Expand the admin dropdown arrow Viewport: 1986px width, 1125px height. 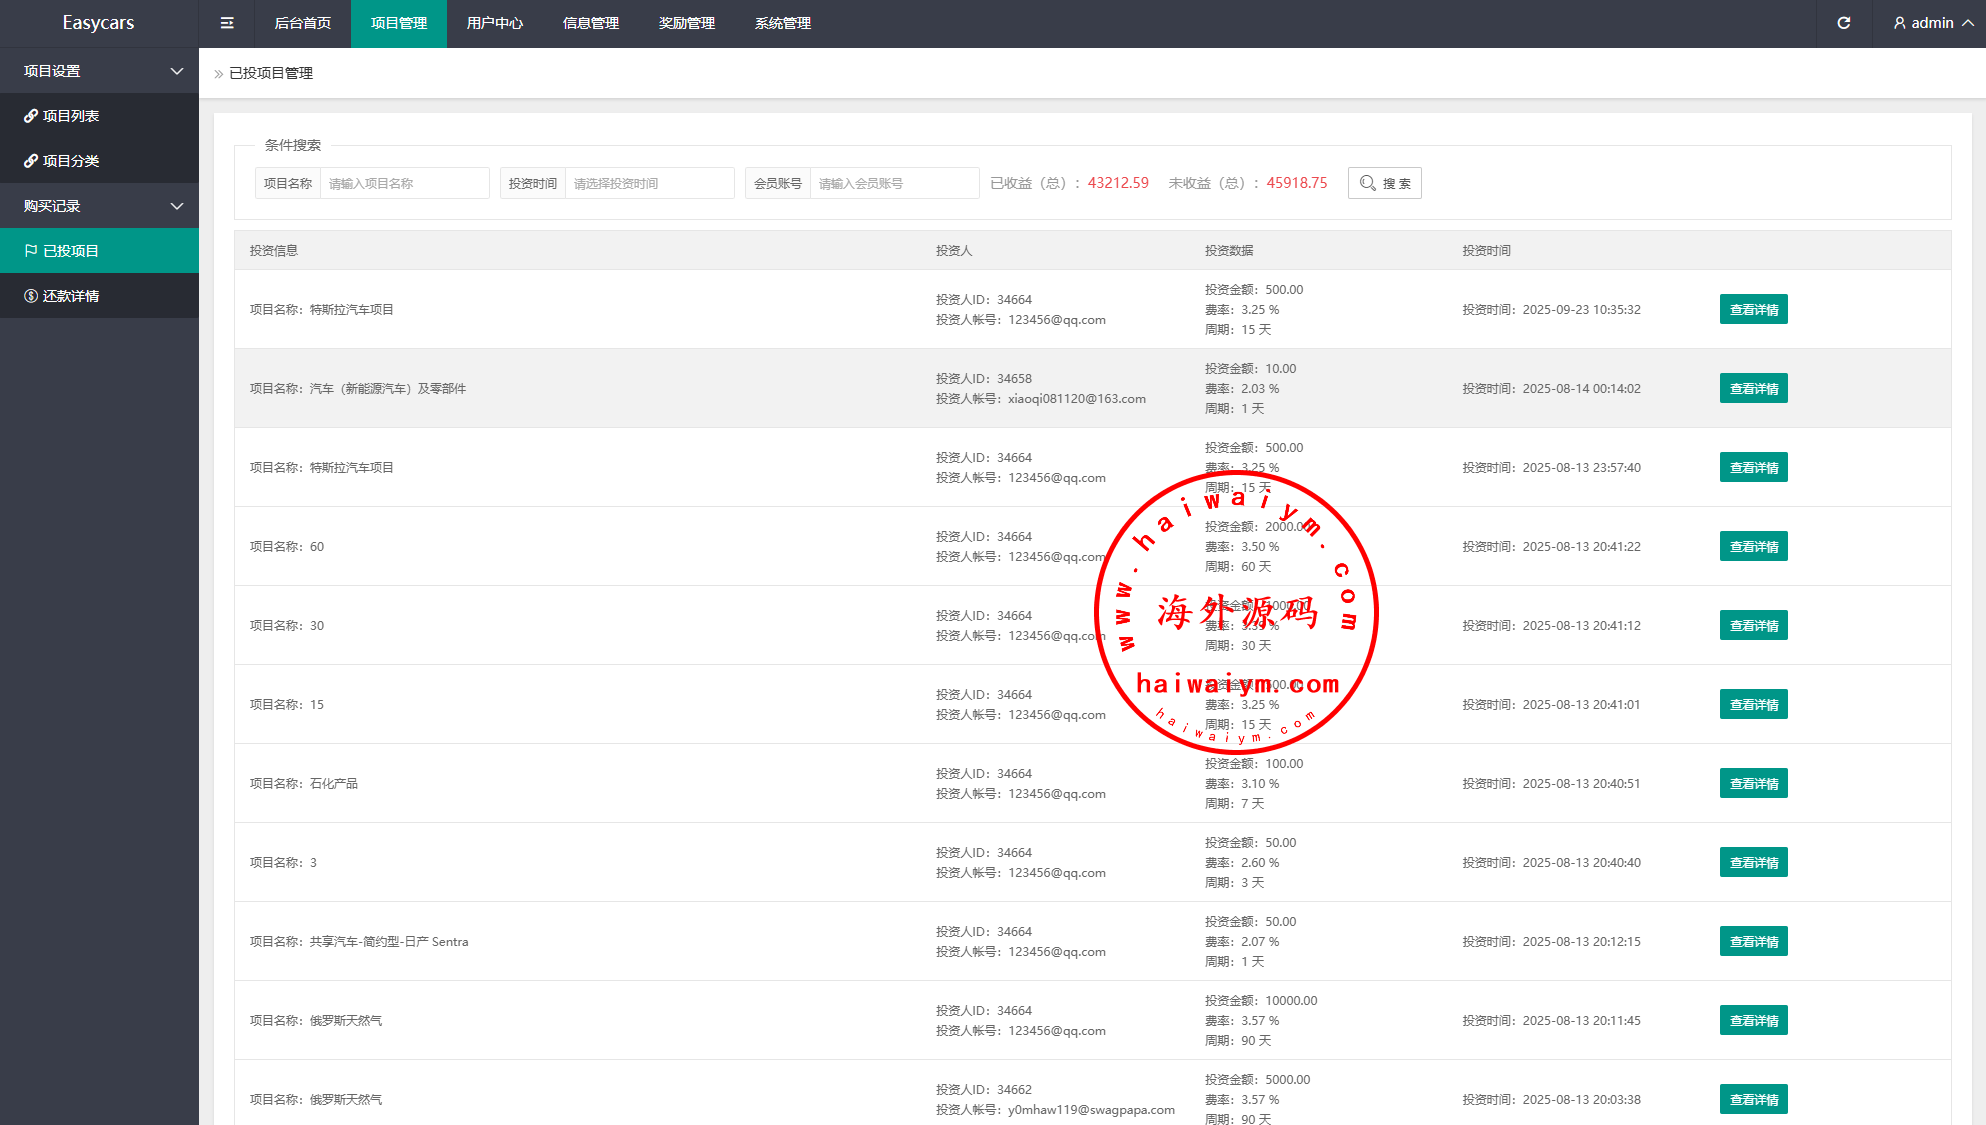coord(1968,23)
